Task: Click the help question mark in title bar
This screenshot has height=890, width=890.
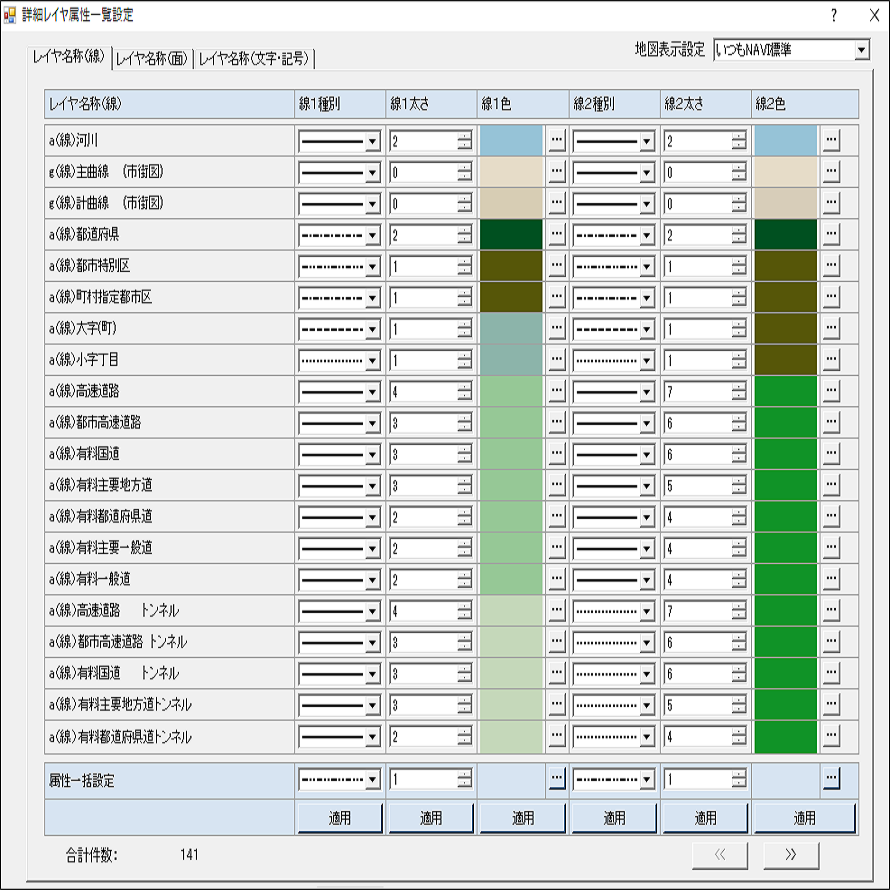Action: (x=833, y=15)
